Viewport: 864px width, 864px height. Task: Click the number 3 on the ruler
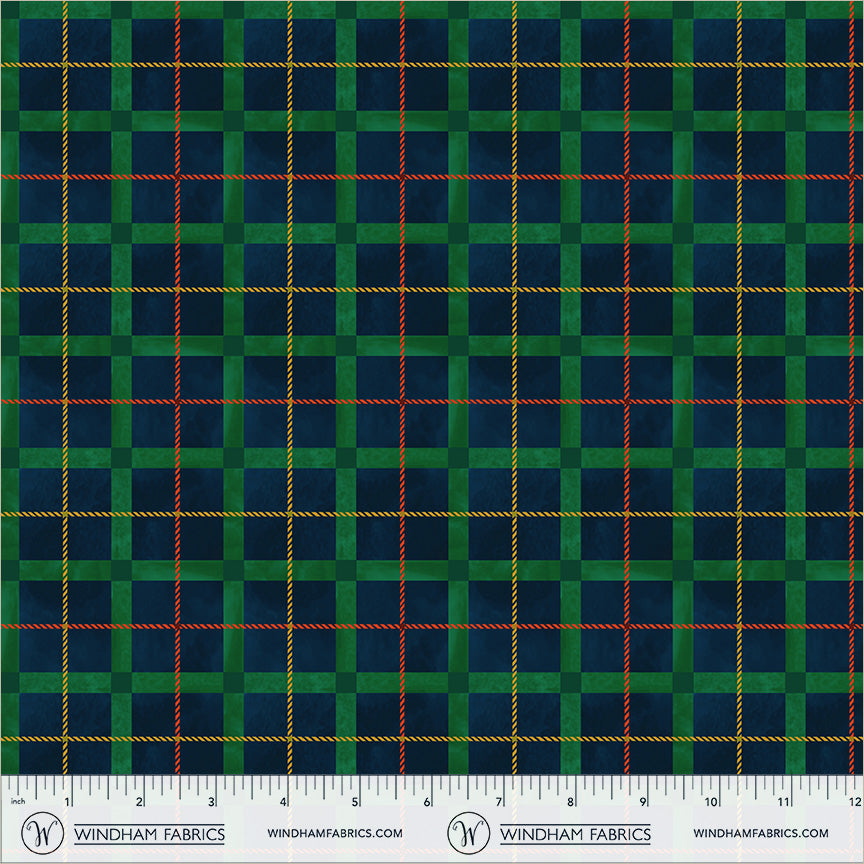(211, 802)
